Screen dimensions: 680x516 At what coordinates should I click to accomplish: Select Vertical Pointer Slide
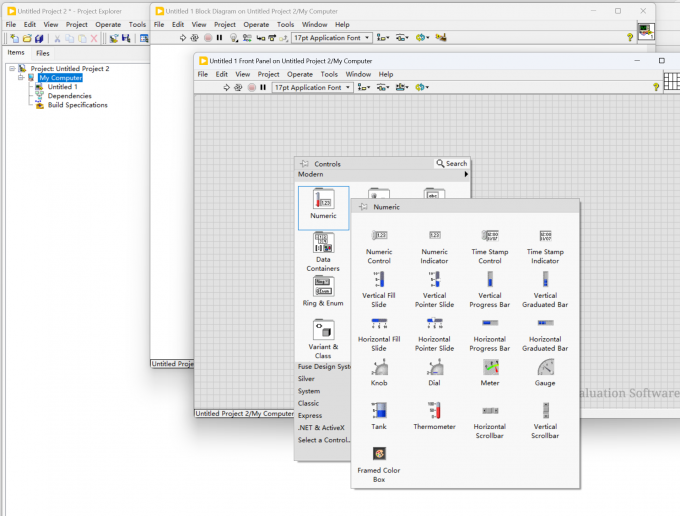pos(434,290)
